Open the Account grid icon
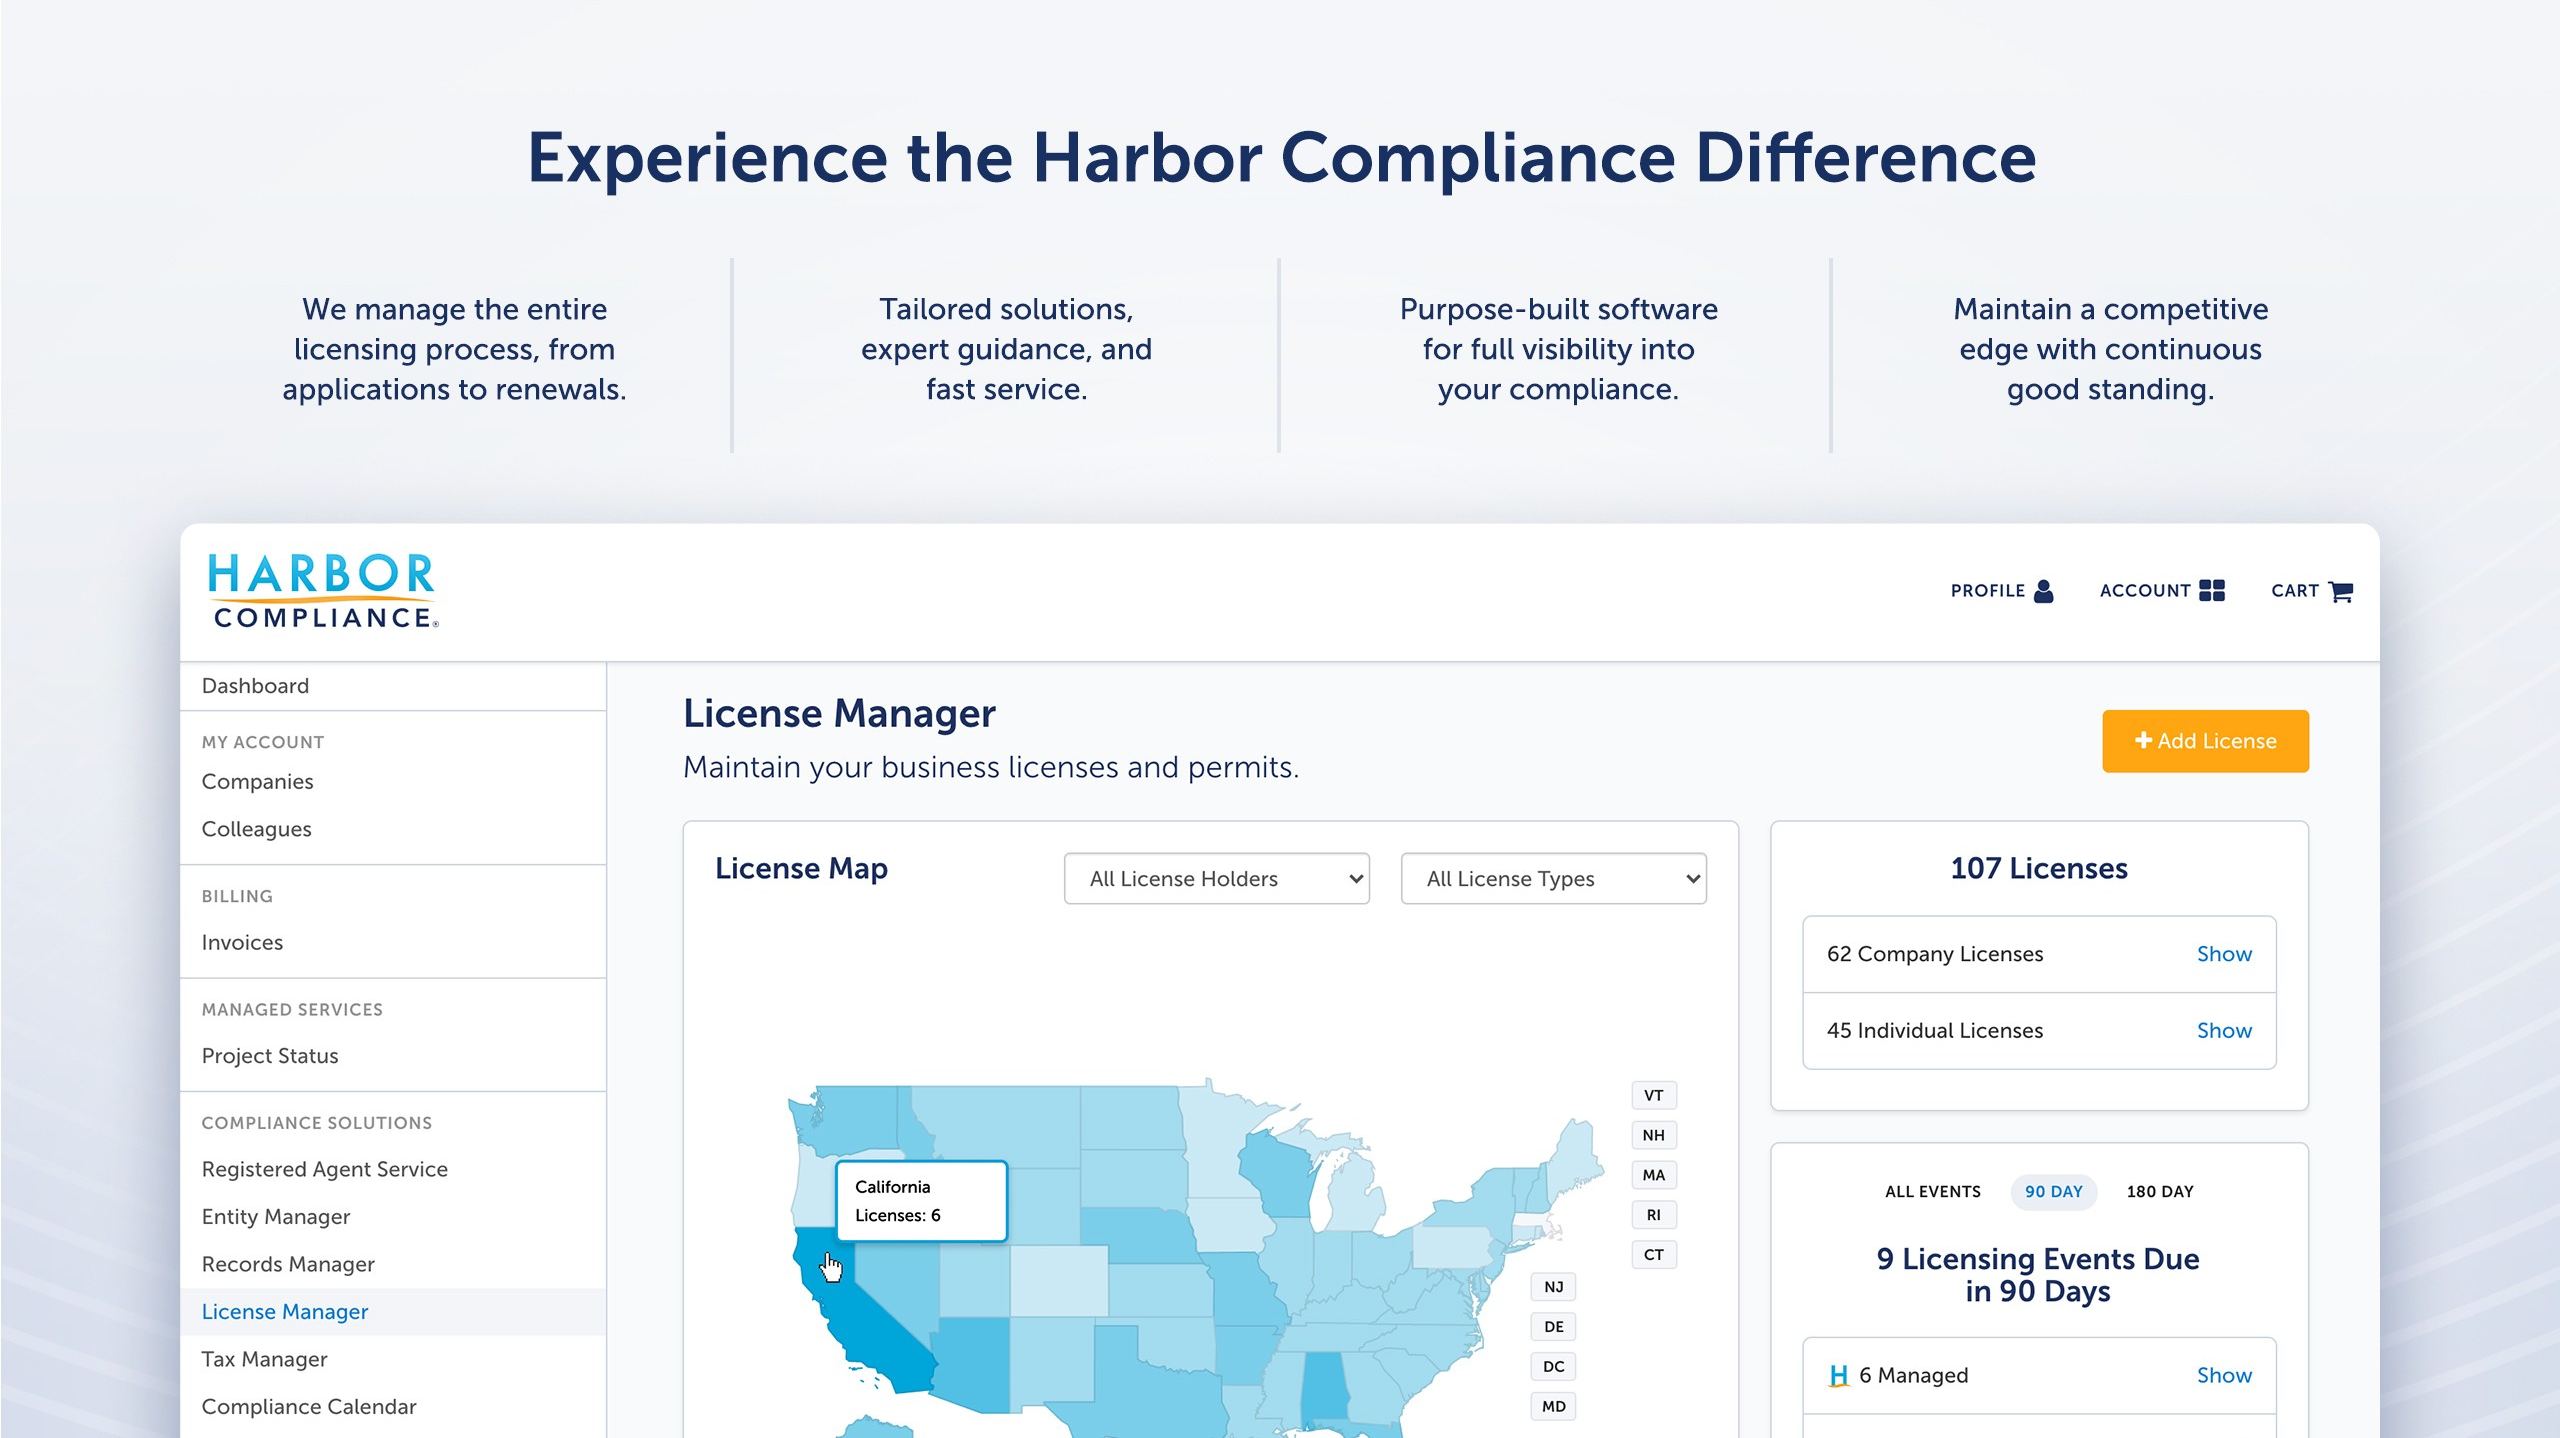2560x1438 pixels. pos(2211,591)
